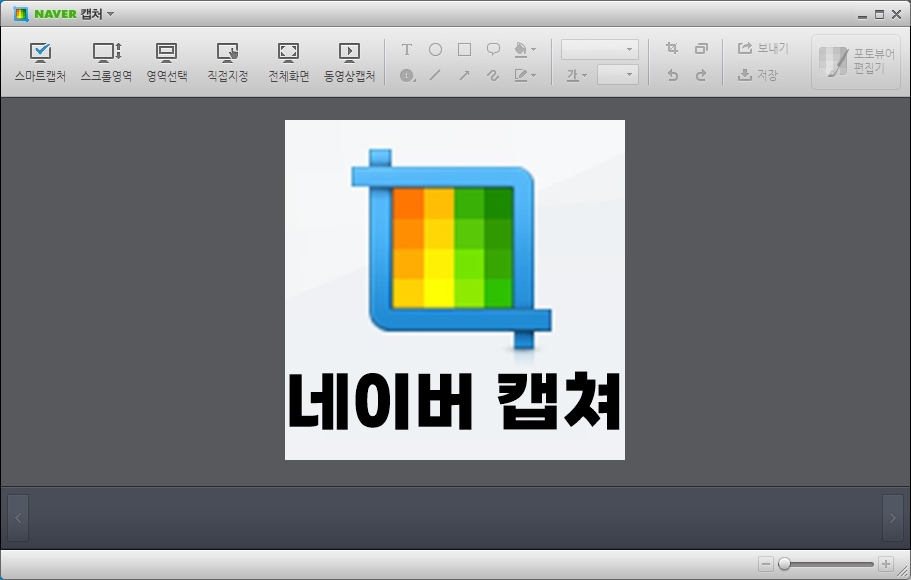
Task: Open the 포토뷰어 편집기 editor
Action: [x=856, y=62]
